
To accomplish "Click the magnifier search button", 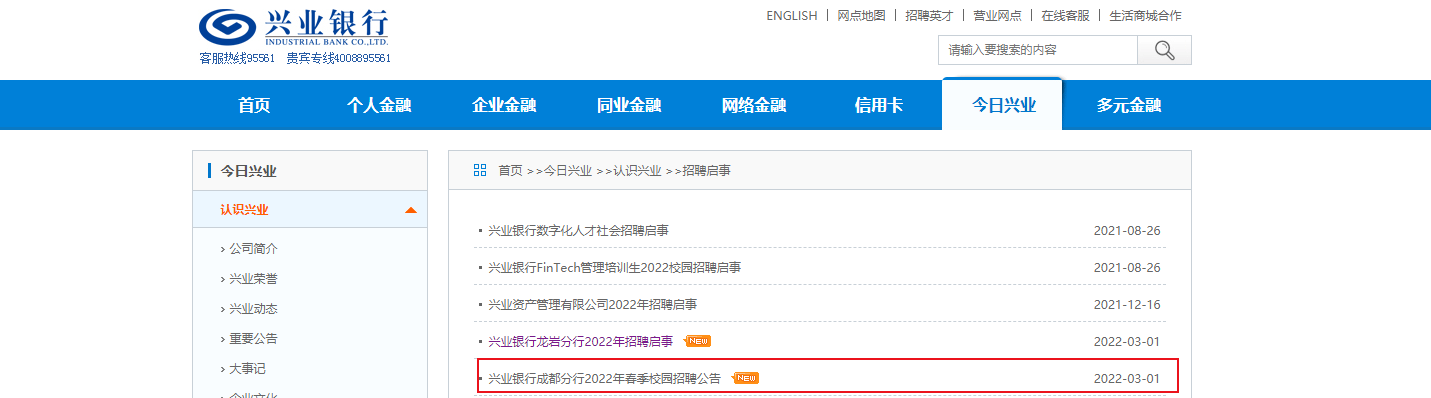I will tap(1164, 50).
